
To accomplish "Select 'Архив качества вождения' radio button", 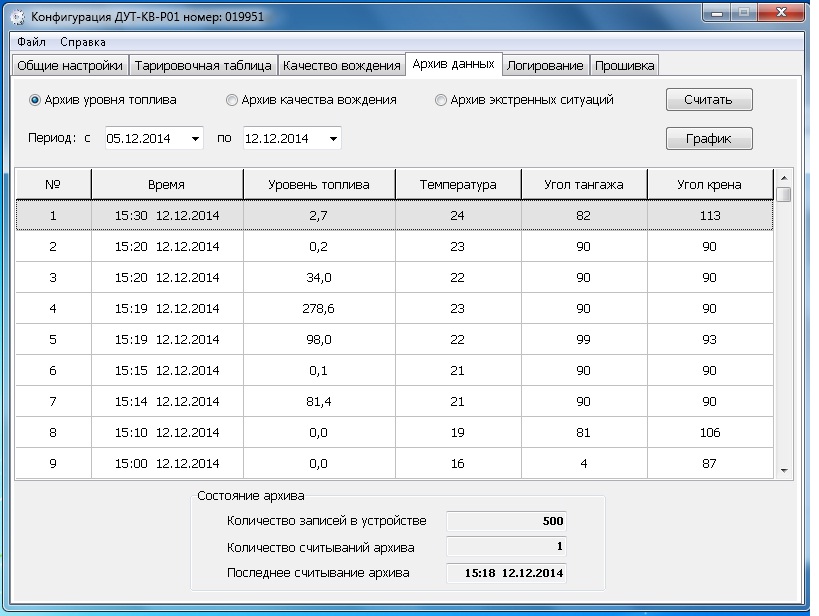I will 232,100.
